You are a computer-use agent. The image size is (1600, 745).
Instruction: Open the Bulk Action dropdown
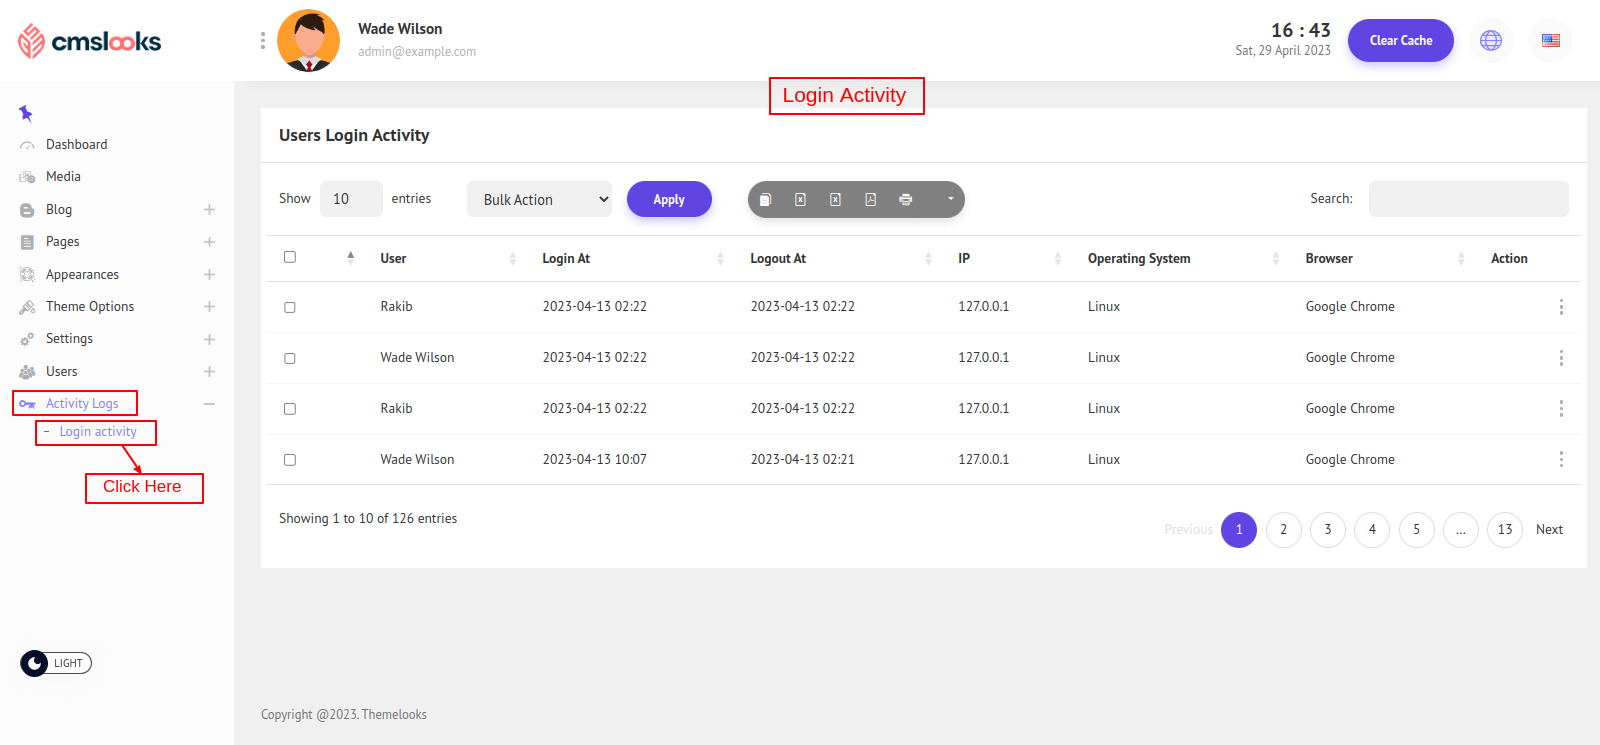pos(540,199)
